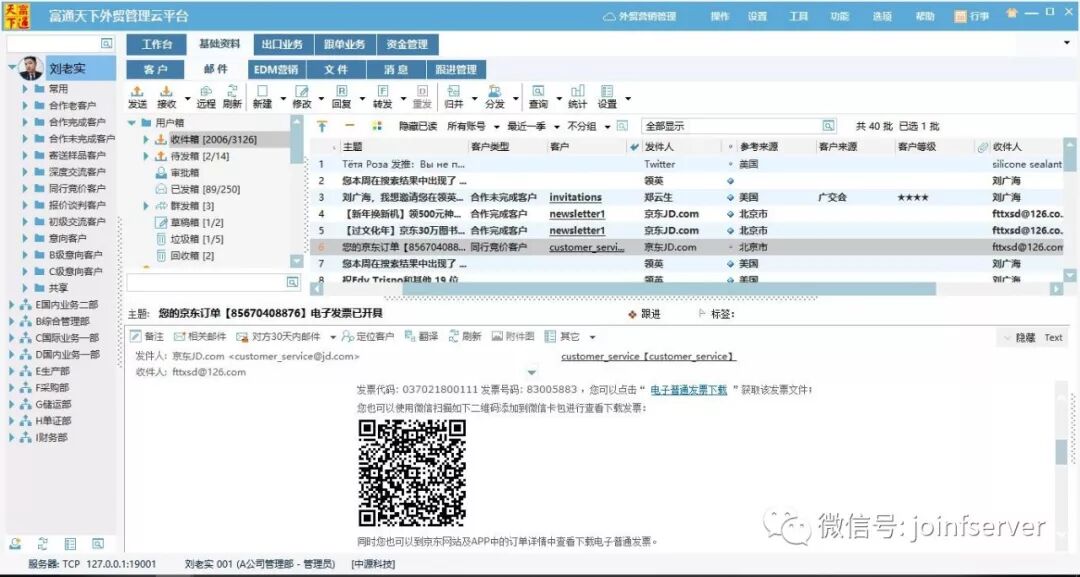This screenshot has width=1080, height=577.
Task: Click the 全部显示 filter input field
Action: 731,126
